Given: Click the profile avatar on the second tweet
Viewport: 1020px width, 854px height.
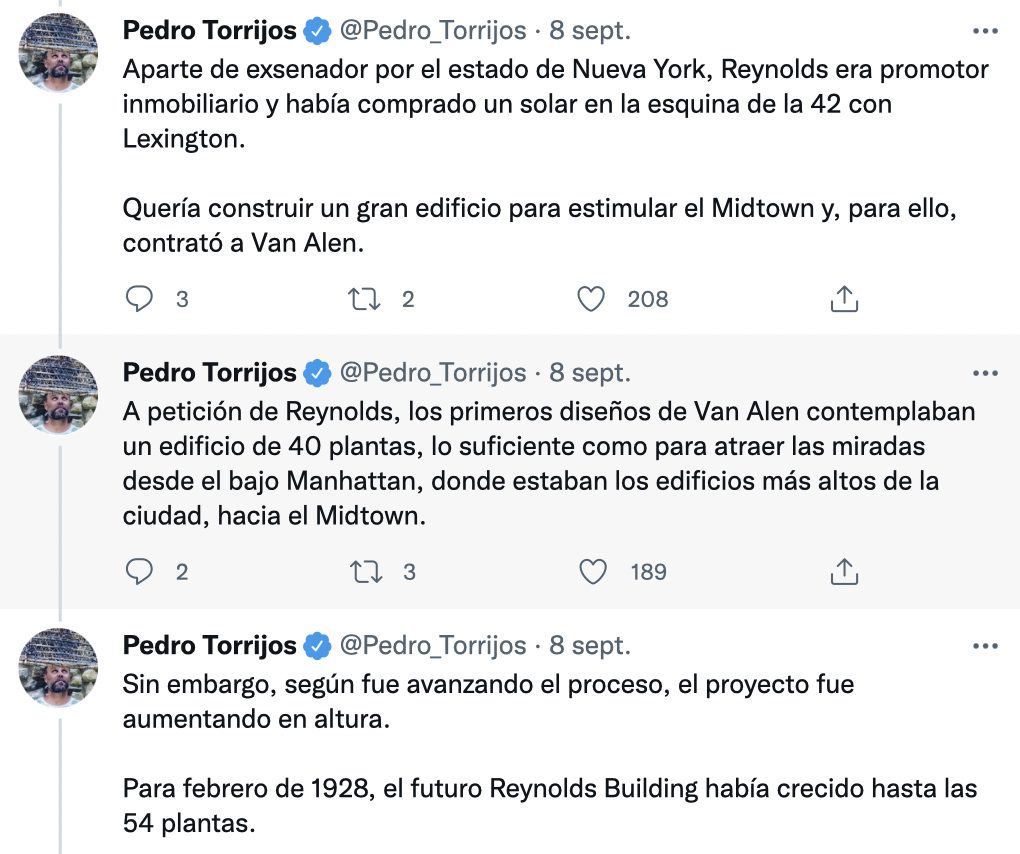Looking at the screenshot, I should click(x=59, y=393).
